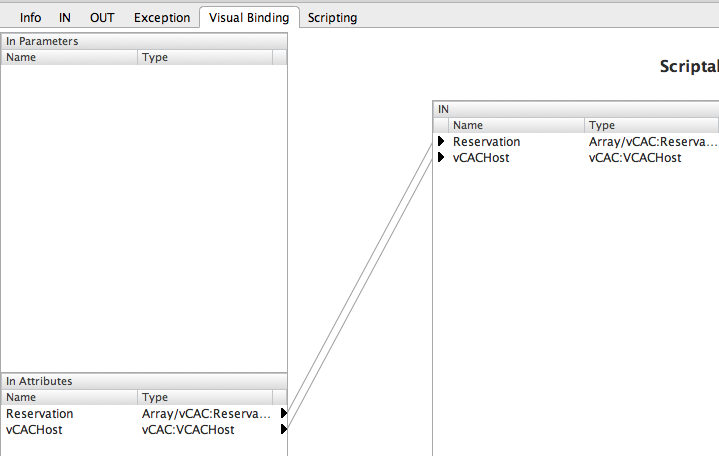The image size is (719, 456).
Task: Go to the Exception tab
Action: coord(162,18)
